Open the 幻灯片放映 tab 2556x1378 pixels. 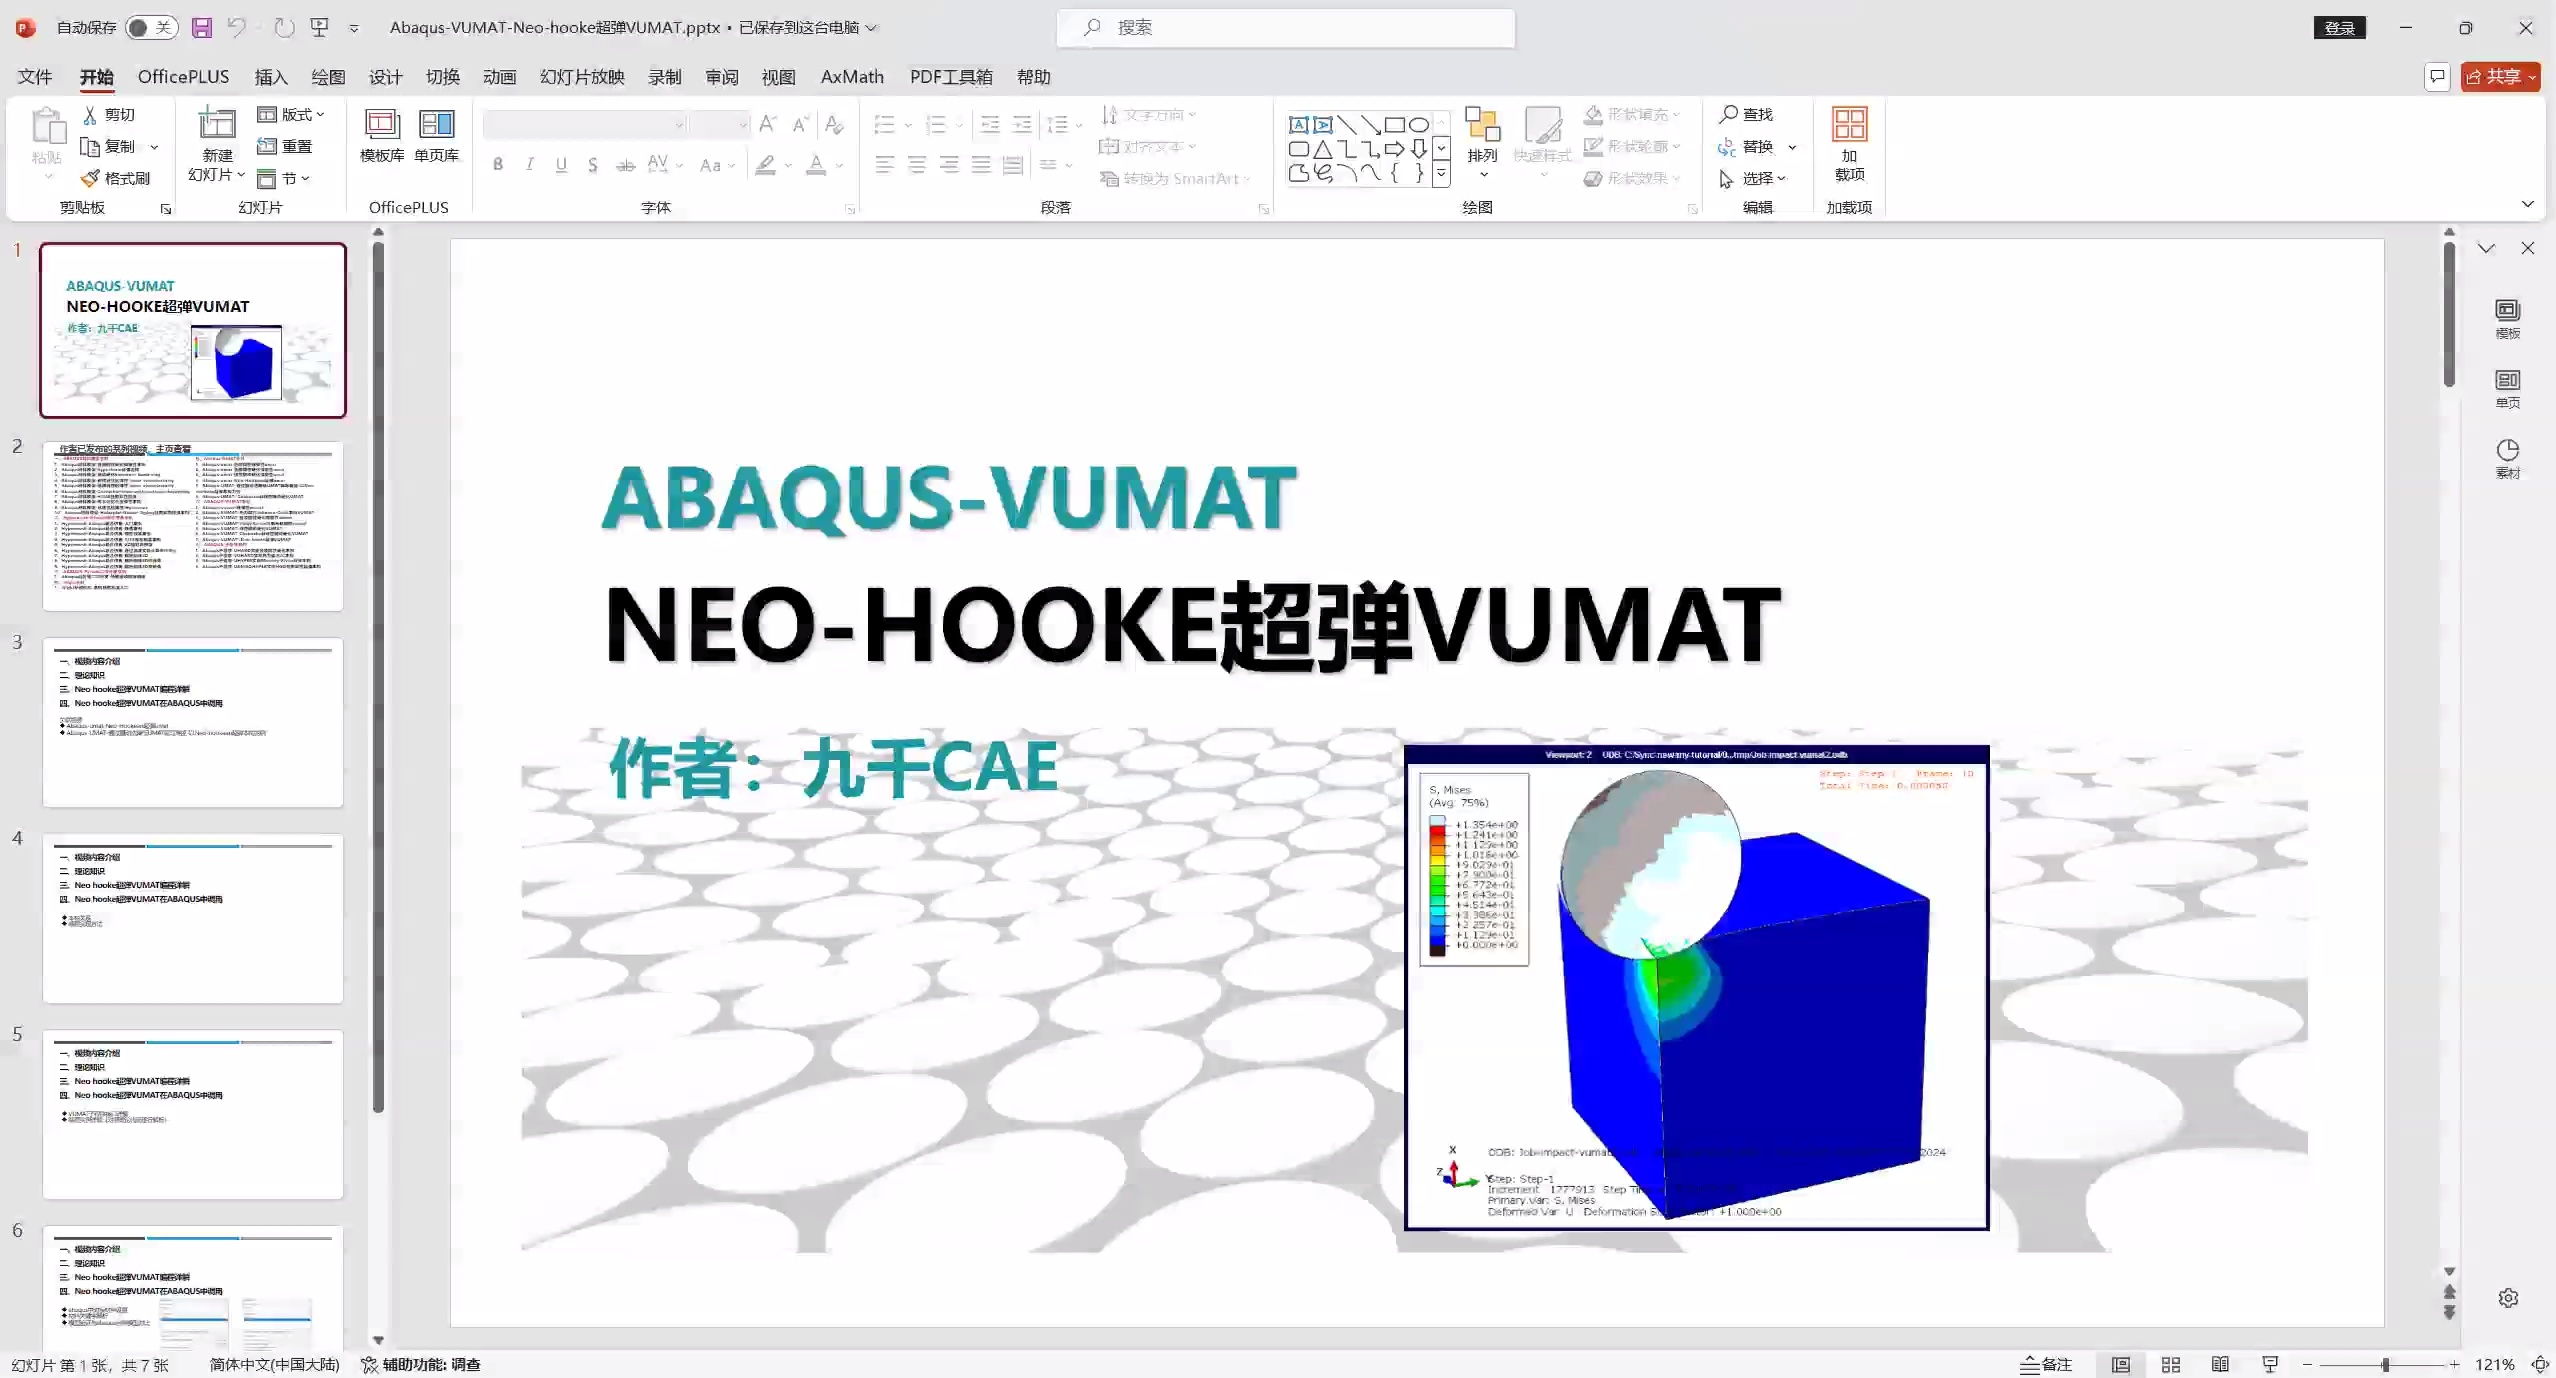582,76
